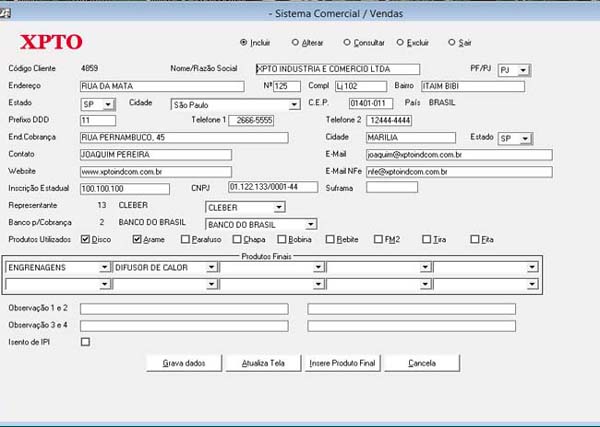Open the PF/PJ dropdown
Image resolution: width=600 pixels, height=427 pixels.
click(524, 70)
